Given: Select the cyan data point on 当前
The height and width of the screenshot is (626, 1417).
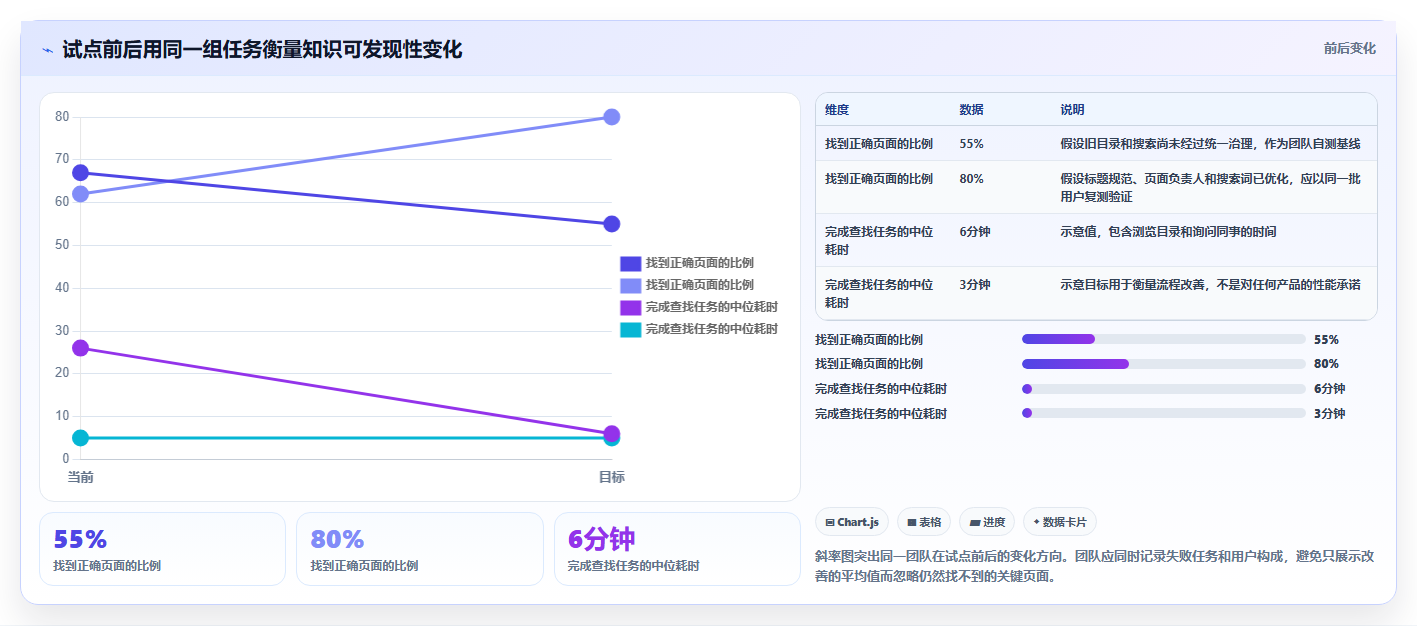Looking at the screenshot, I should click(81, 438).
